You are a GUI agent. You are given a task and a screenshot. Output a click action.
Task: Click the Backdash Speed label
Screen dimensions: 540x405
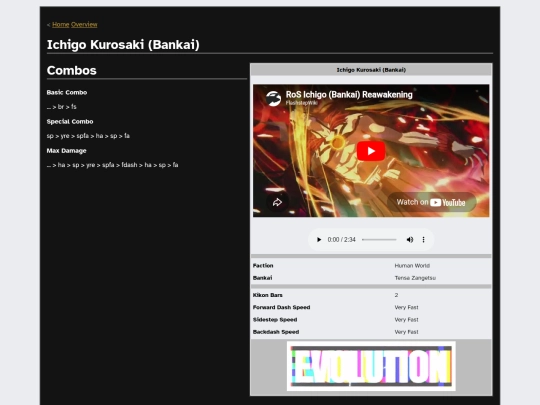click(x=276, y=332)
